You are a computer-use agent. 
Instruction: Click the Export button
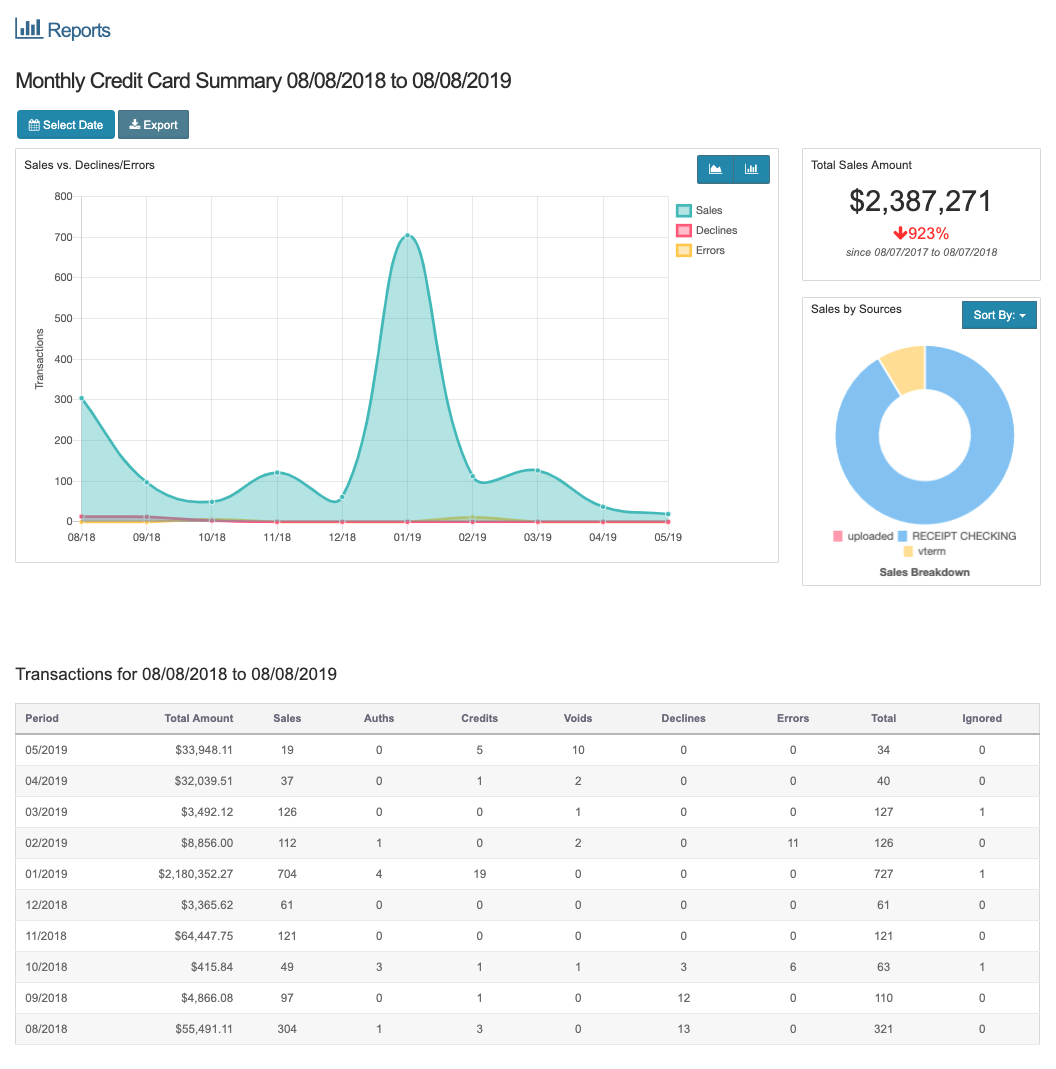point(153,124)
